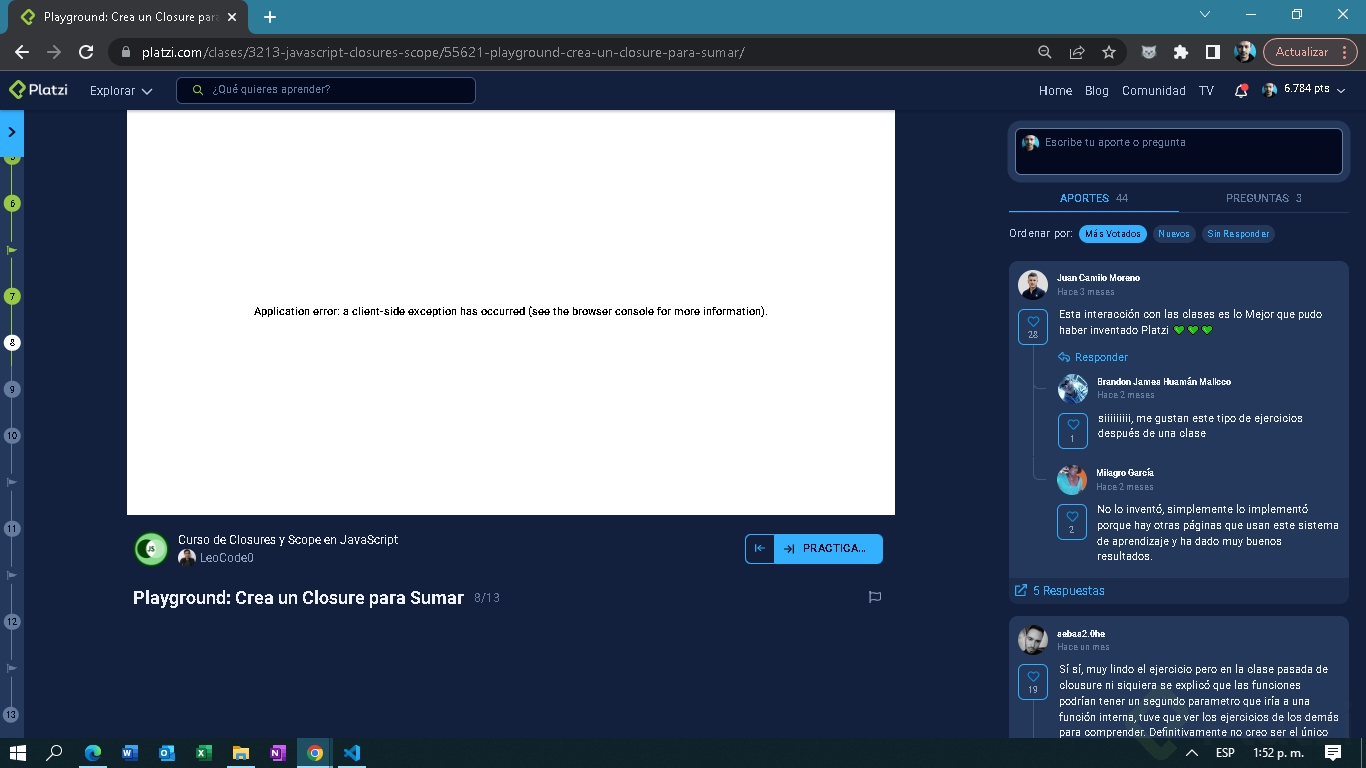Click the Platzi search field

pyautogui.click(x=326, y=90)
